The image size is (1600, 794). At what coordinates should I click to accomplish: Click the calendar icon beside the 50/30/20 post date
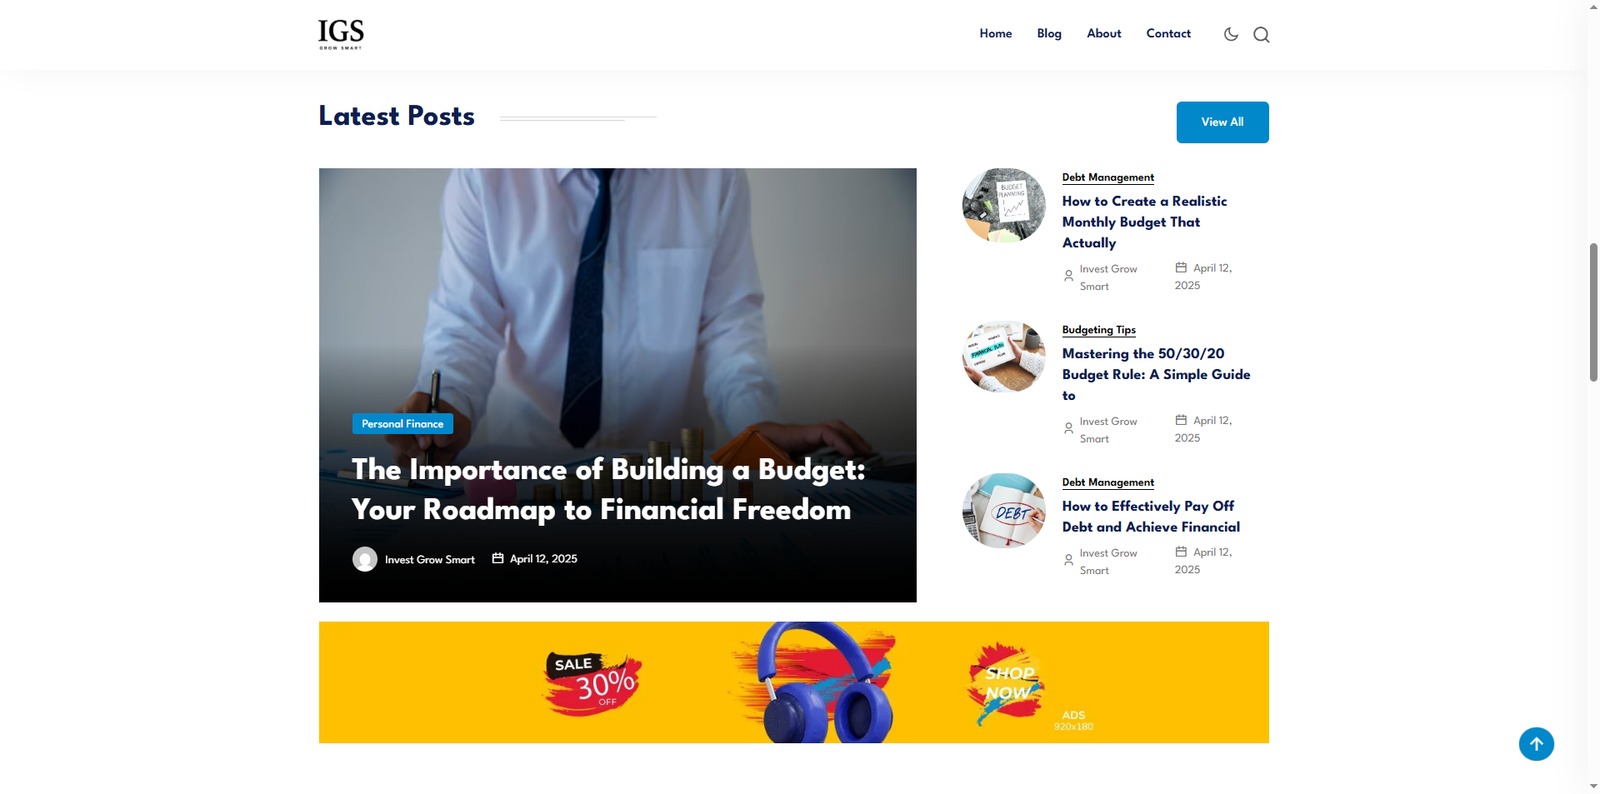click(x=1181, y=420)
